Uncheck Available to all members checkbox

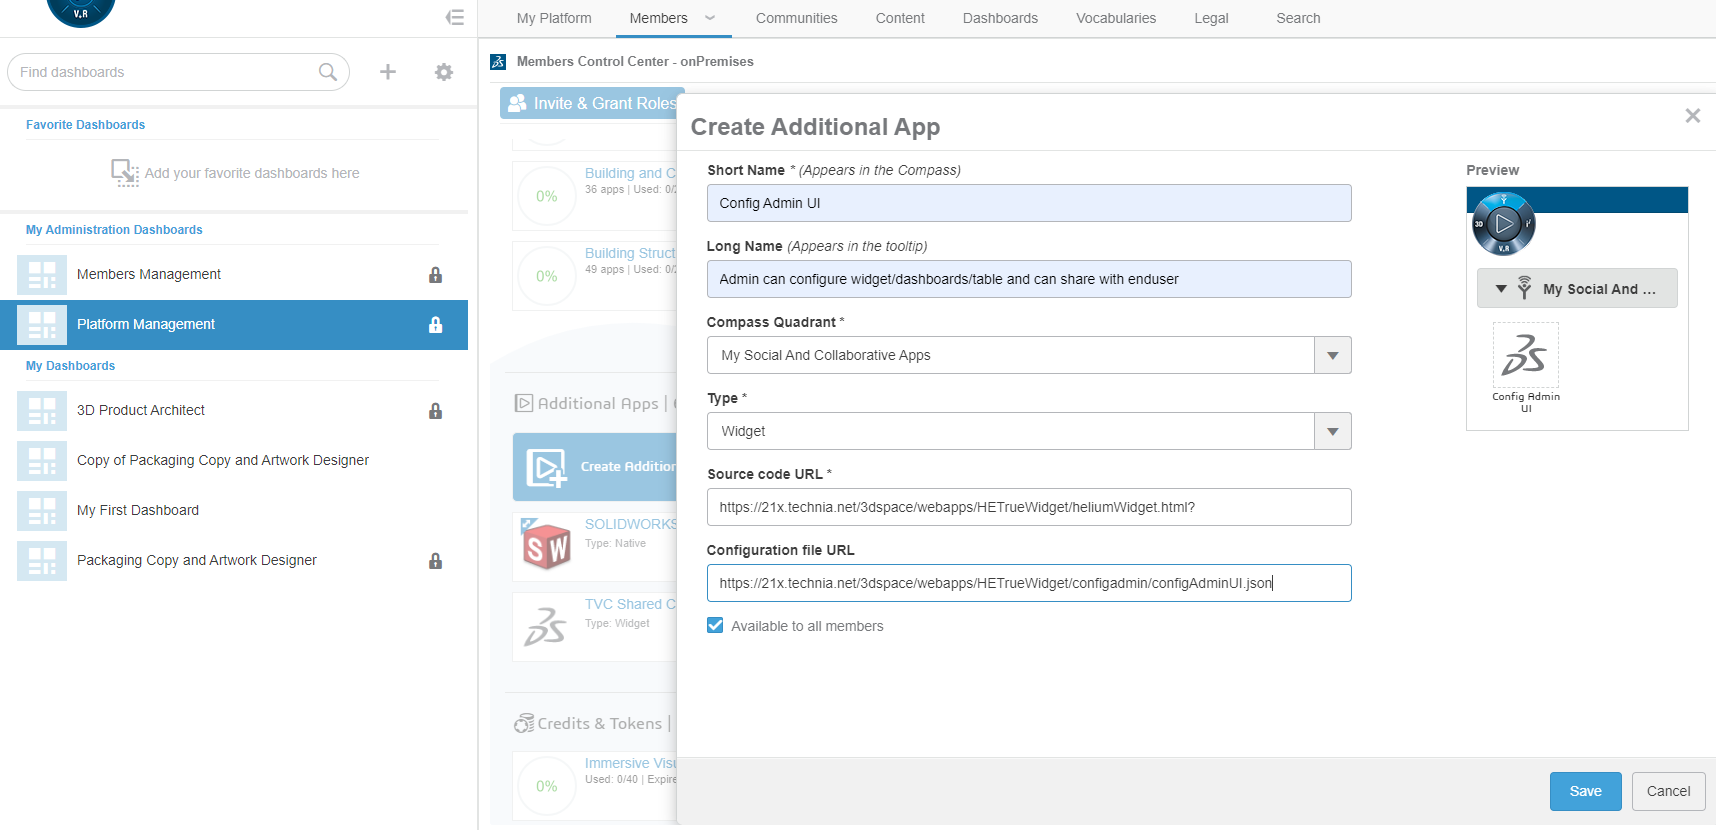715,626
